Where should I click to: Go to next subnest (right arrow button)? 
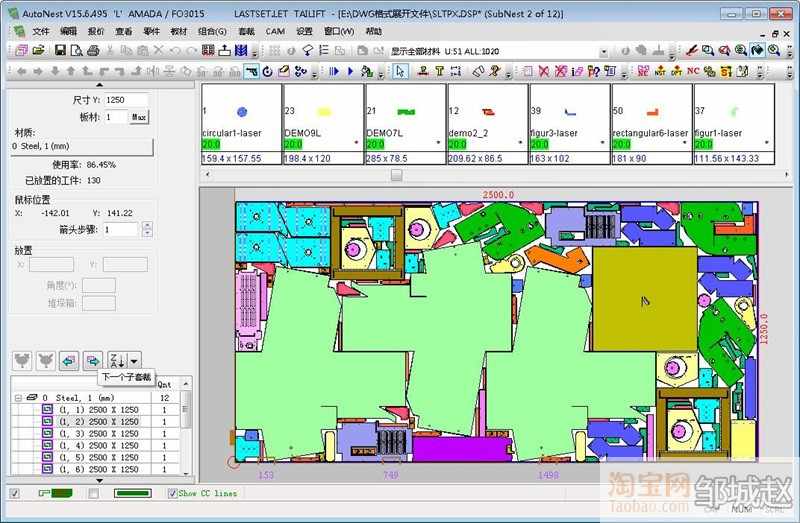pyautogui.click(x=93, y=361)
